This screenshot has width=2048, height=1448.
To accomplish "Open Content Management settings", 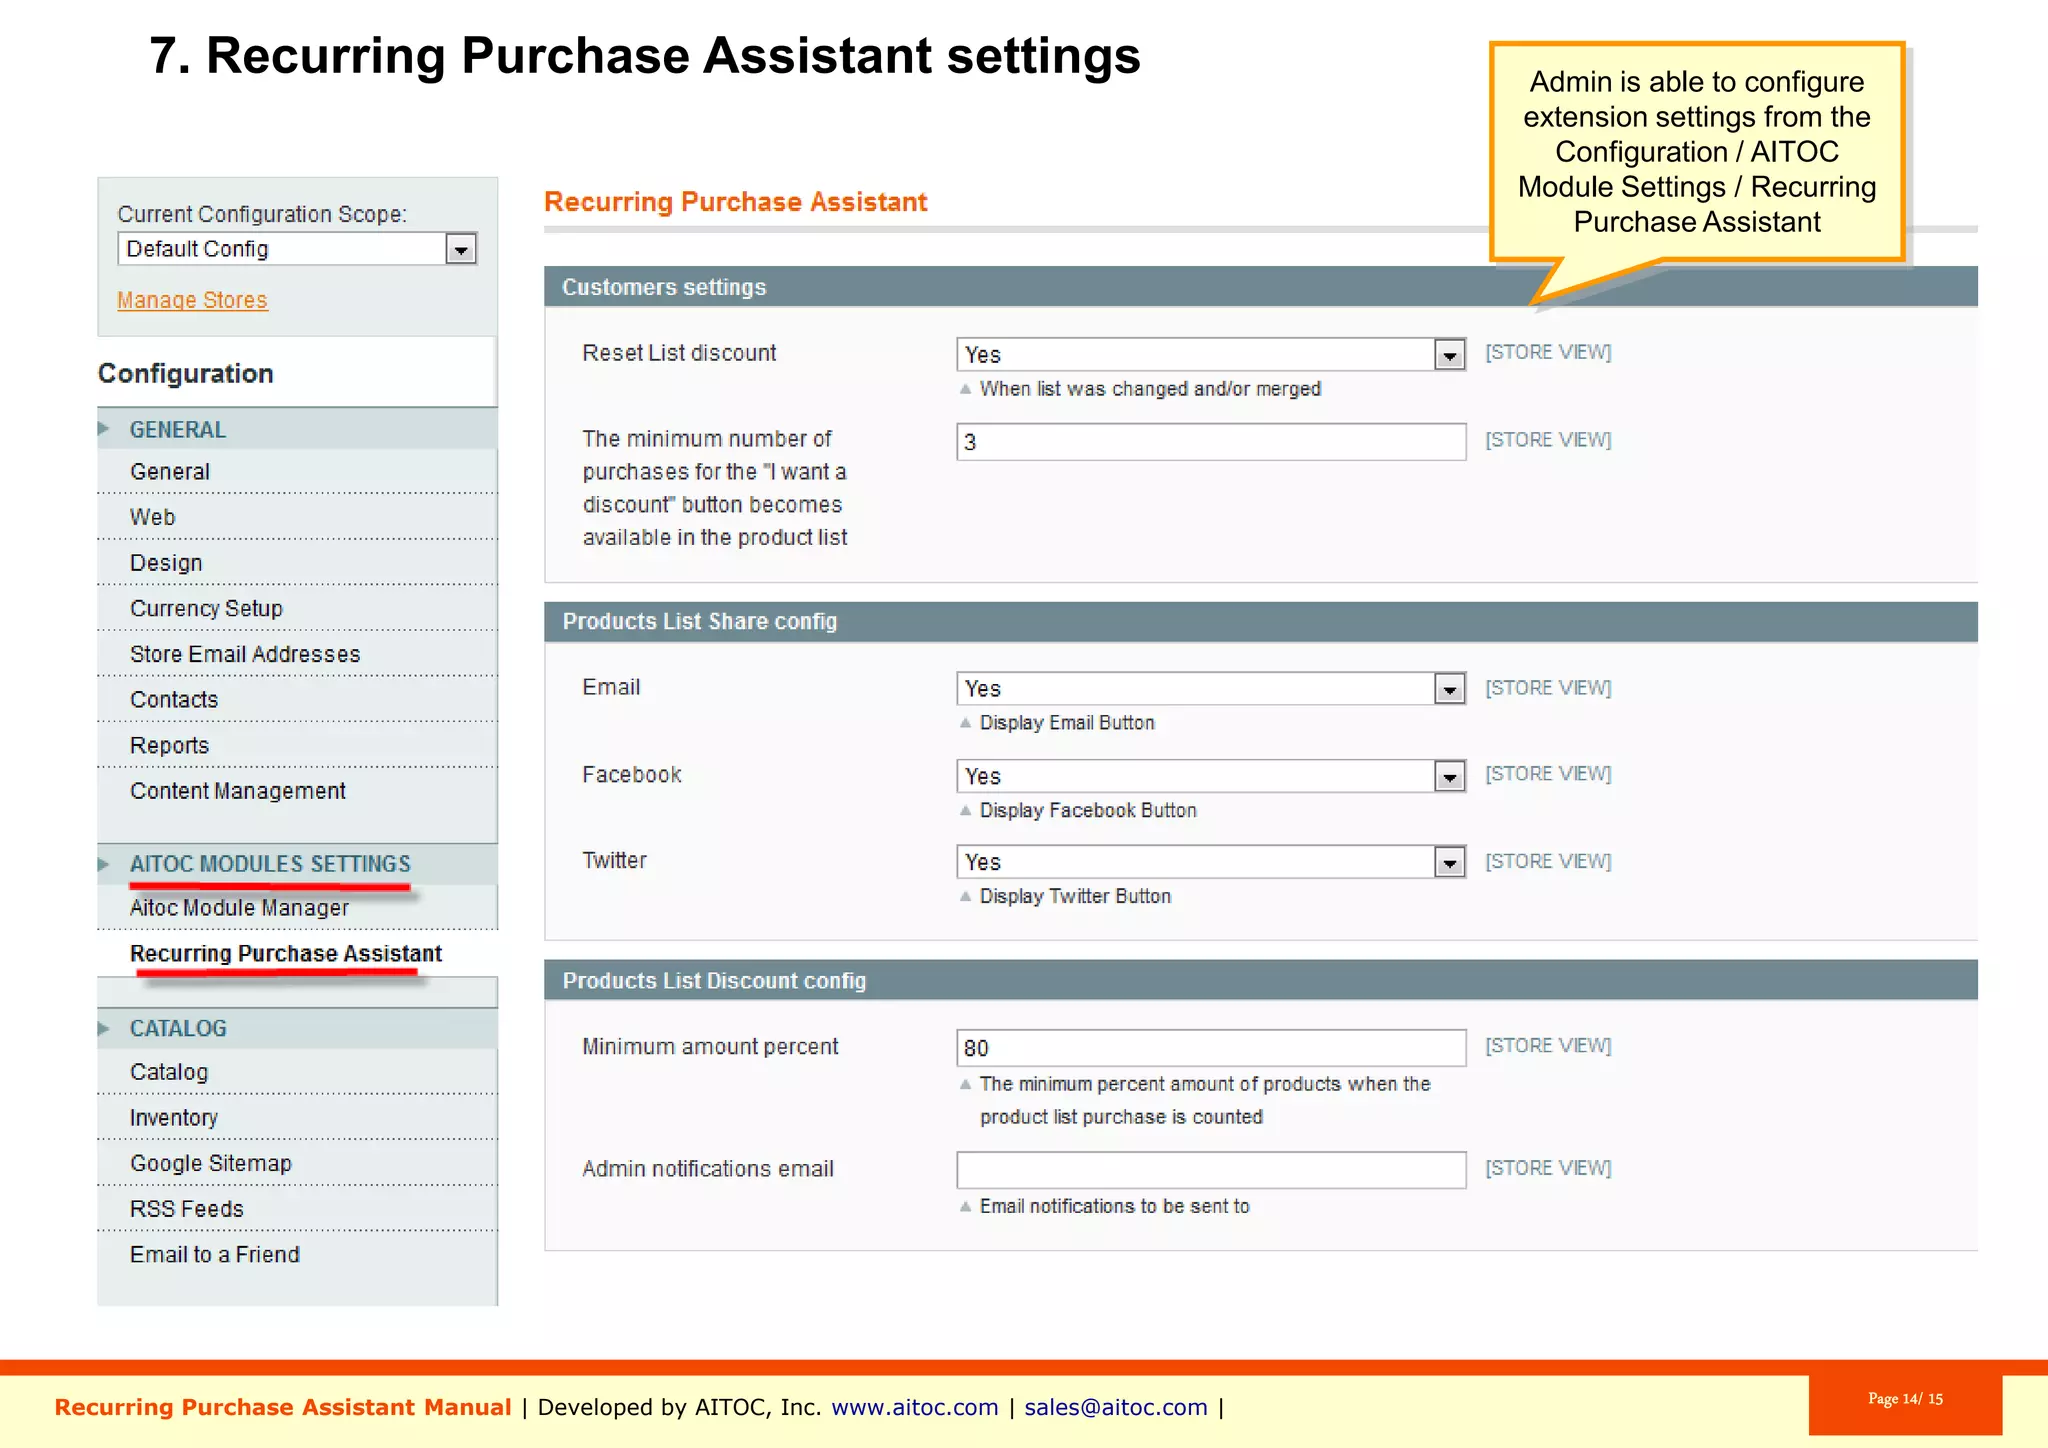I will coord(238,791).
